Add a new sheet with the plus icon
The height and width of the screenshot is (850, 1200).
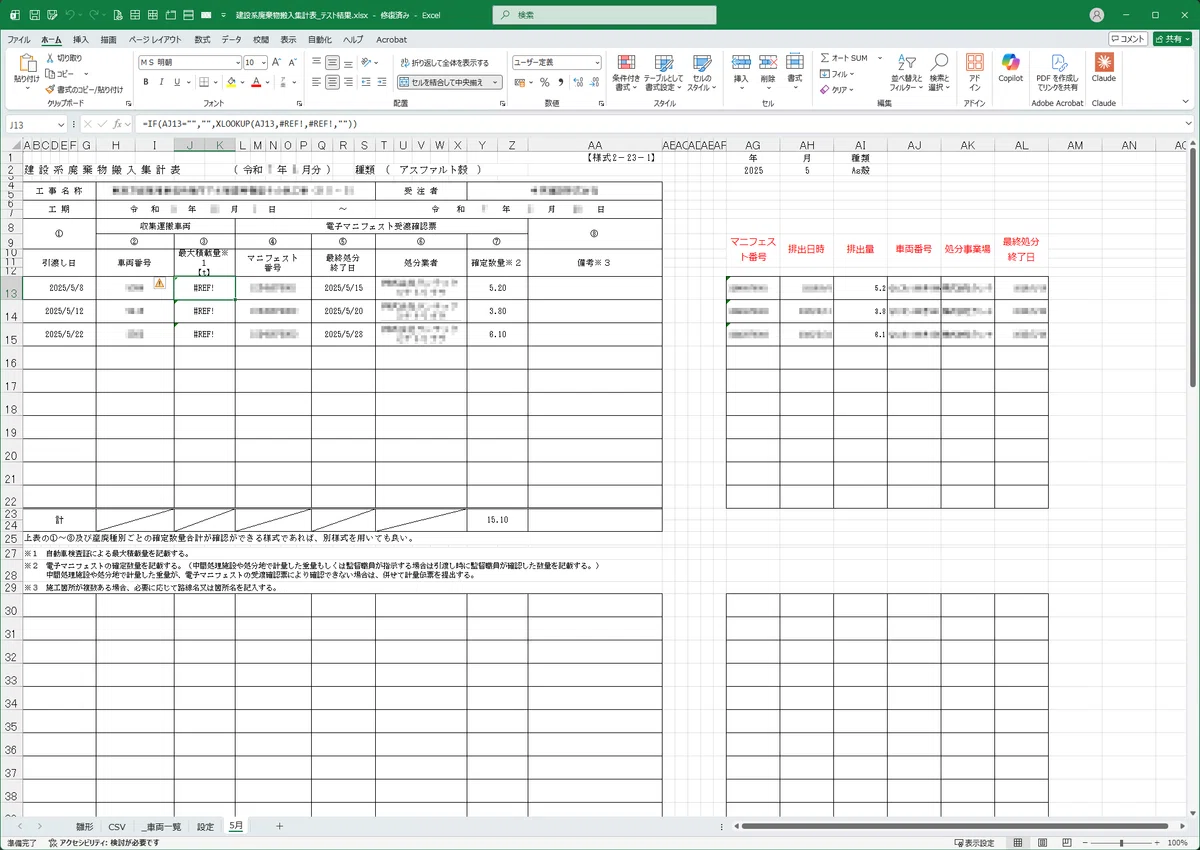[x=279, y=826]
